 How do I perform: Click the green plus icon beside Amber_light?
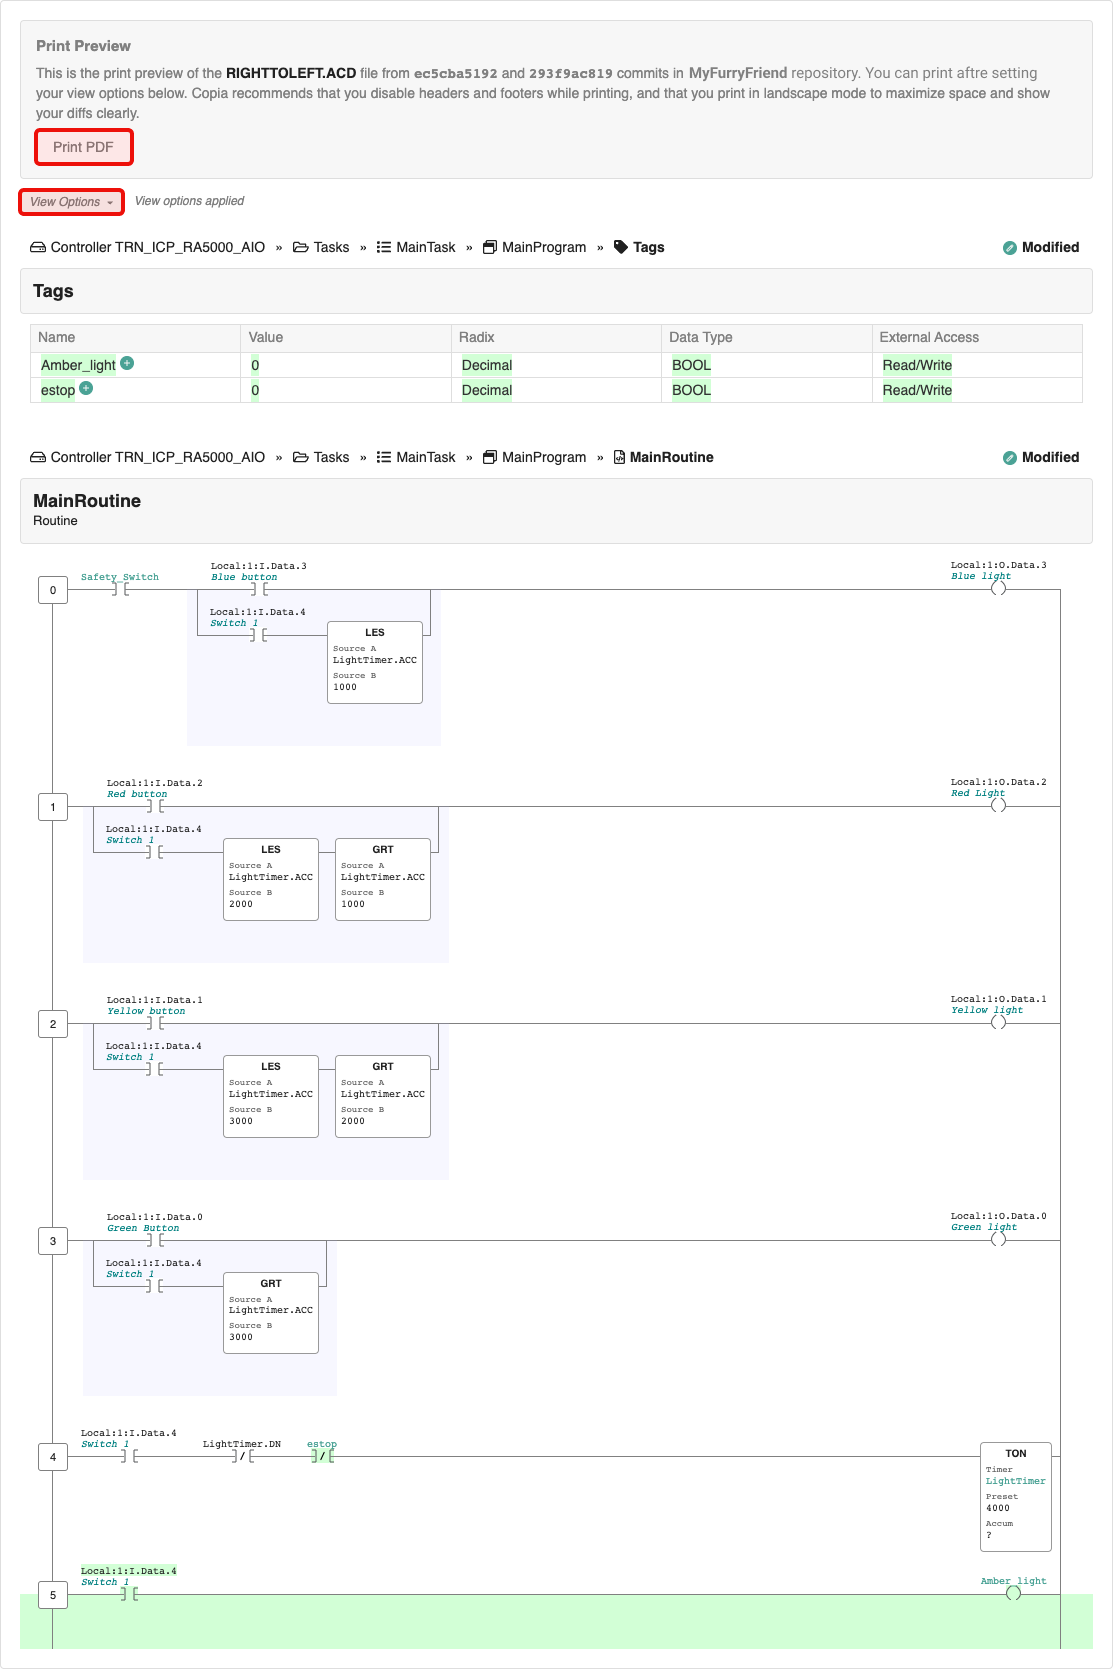[127, 364]
